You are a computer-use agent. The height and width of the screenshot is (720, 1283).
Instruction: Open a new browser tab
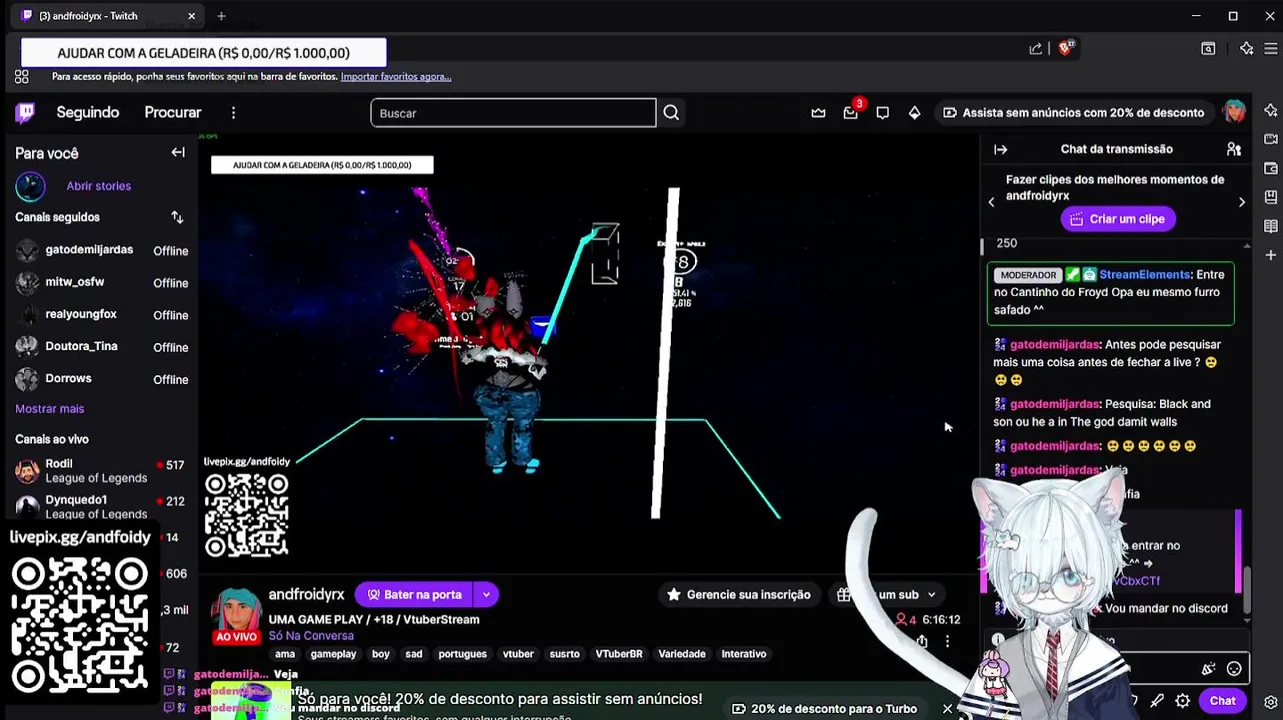pos(221,16)
